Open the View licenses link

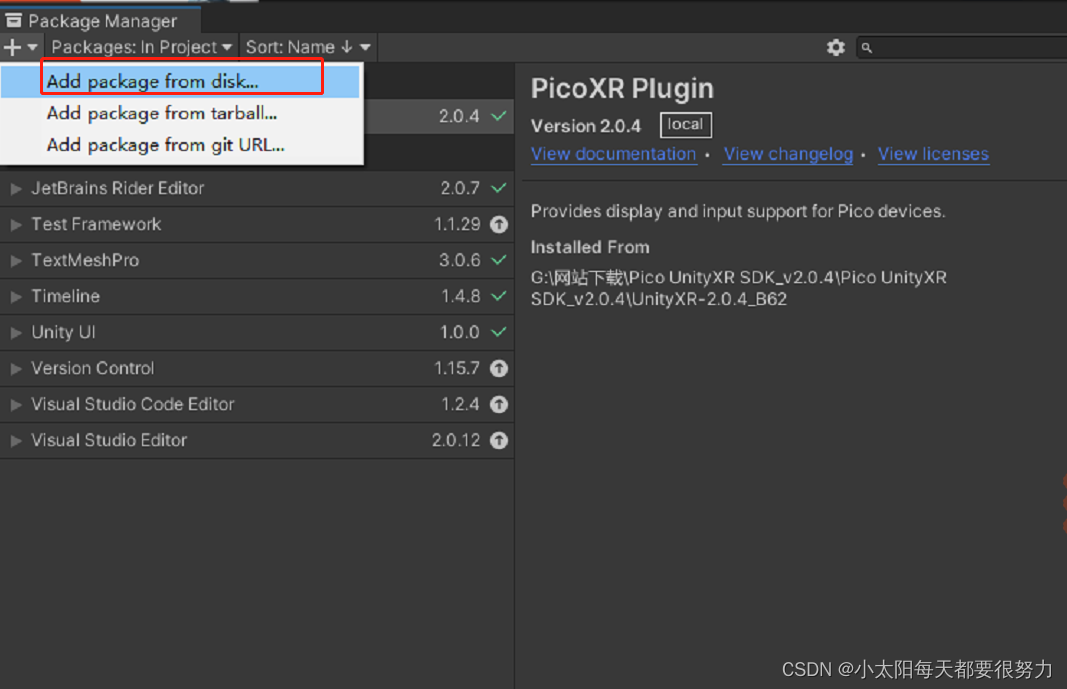tap(933, 154)
